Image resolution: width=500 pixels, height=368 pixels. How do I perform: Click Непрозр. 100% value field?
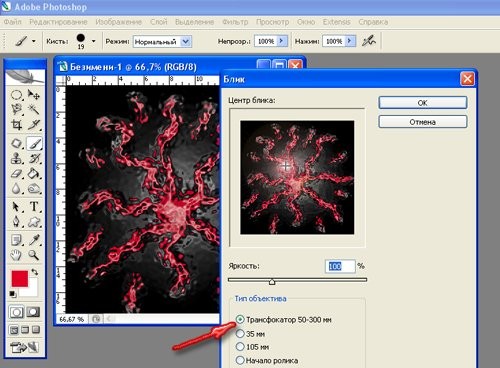click(x=266, y=41)
